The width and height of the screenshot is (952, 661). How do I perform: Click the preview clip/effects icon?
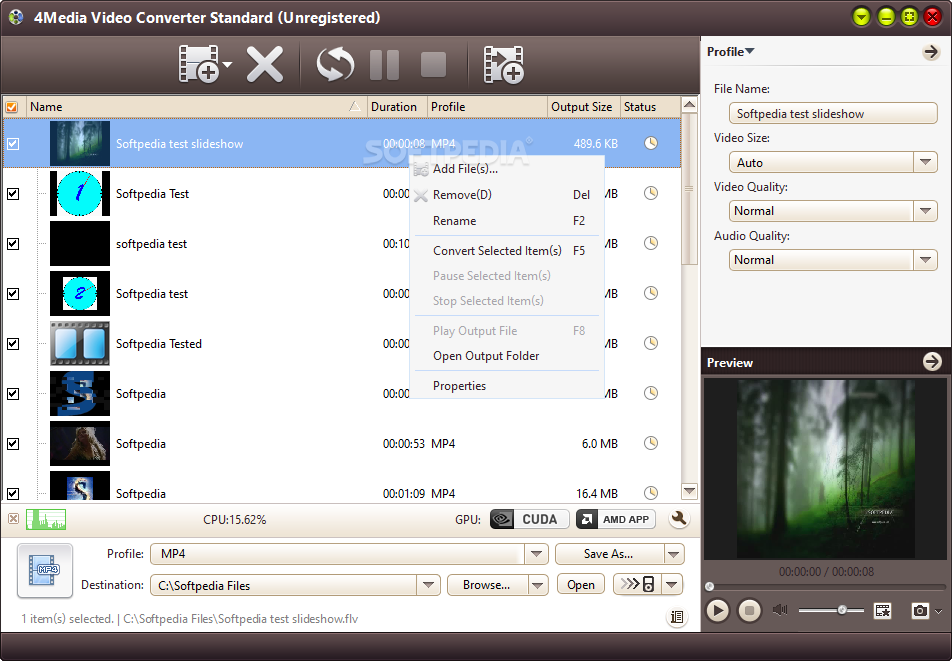click(882, 611)
